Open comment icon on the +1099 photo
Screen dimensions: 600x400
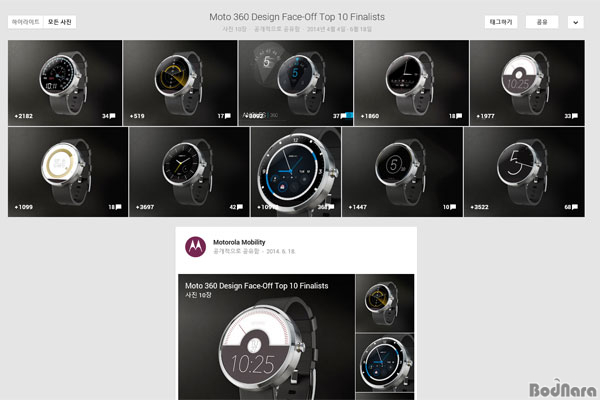point(119,207)
